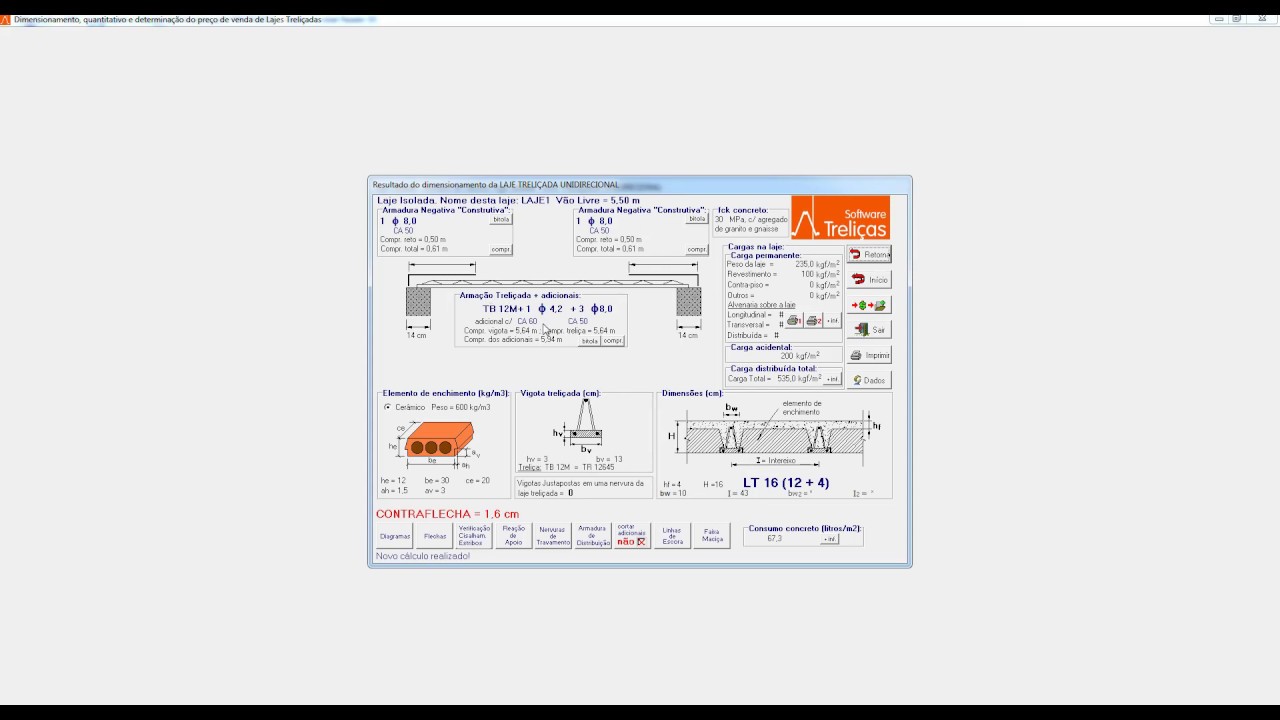Open Faixa Maciça
1280x720 pixels.
point(712,536)
